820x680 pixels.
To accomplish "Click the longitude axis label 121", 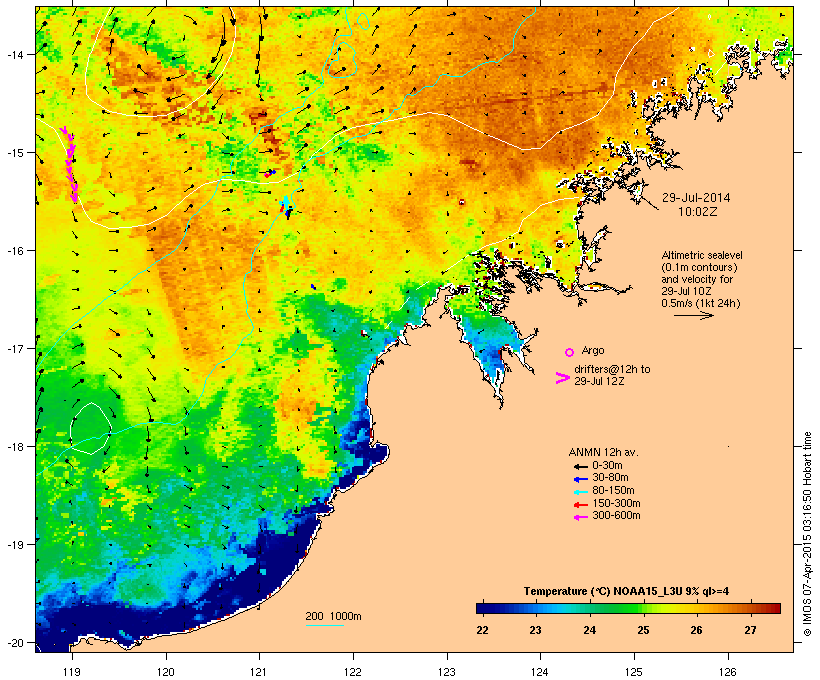I will coord(259,672).
